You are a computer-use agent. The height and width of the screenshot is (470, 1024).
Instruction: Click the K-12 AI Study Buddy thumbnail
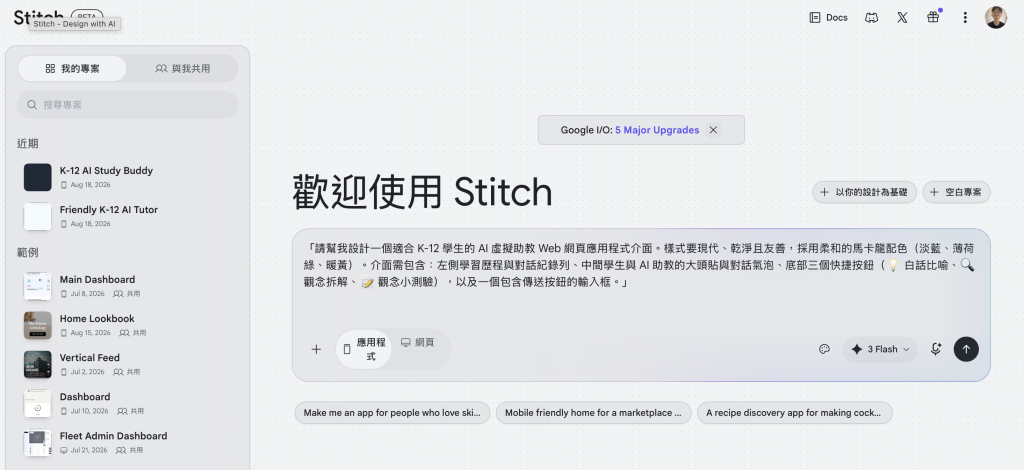coord(38,178)
